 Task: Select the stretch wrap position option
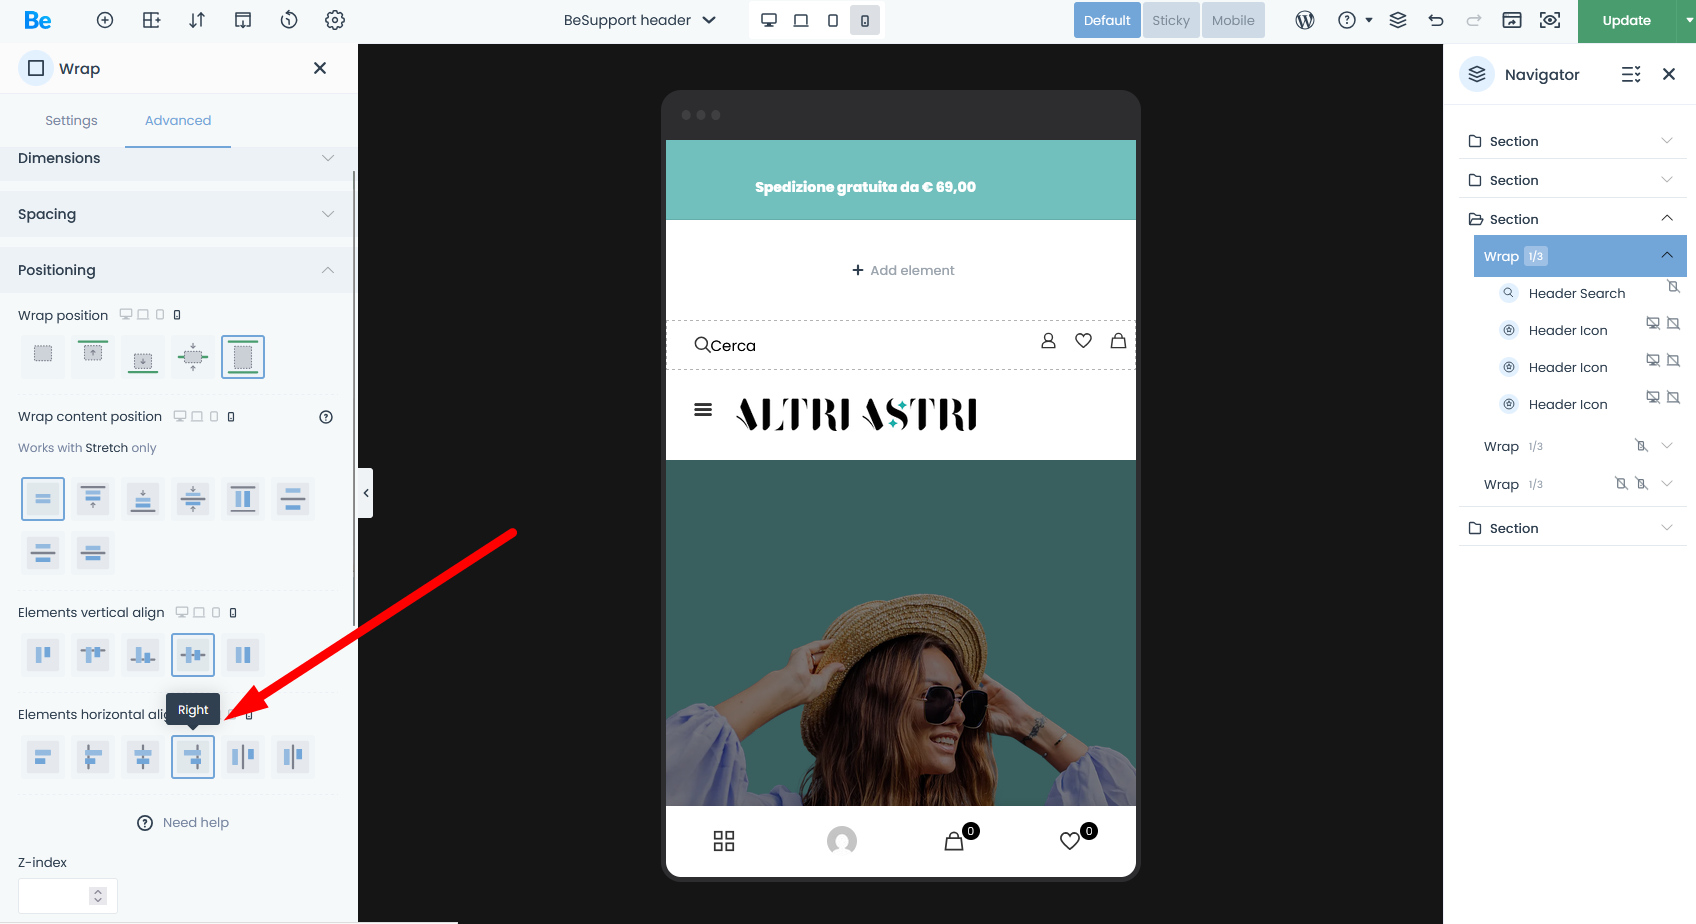click(x=243, y=357)
